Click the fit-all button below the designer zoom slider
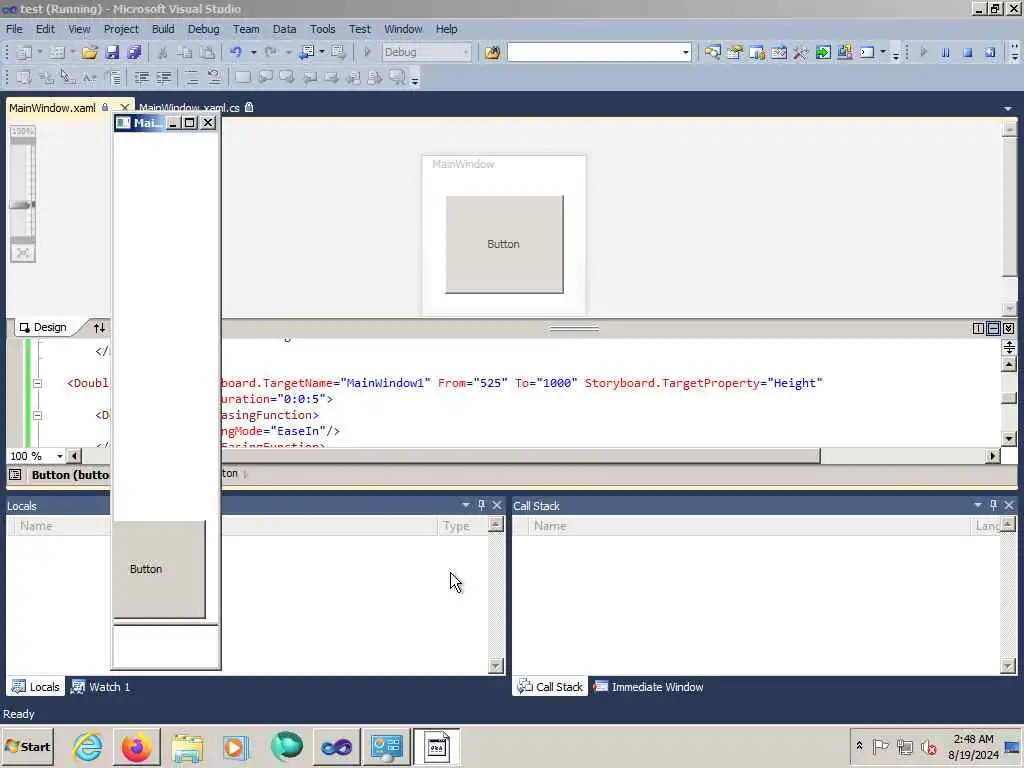This screenshot has width=1024, height=768. pos(23,253)
